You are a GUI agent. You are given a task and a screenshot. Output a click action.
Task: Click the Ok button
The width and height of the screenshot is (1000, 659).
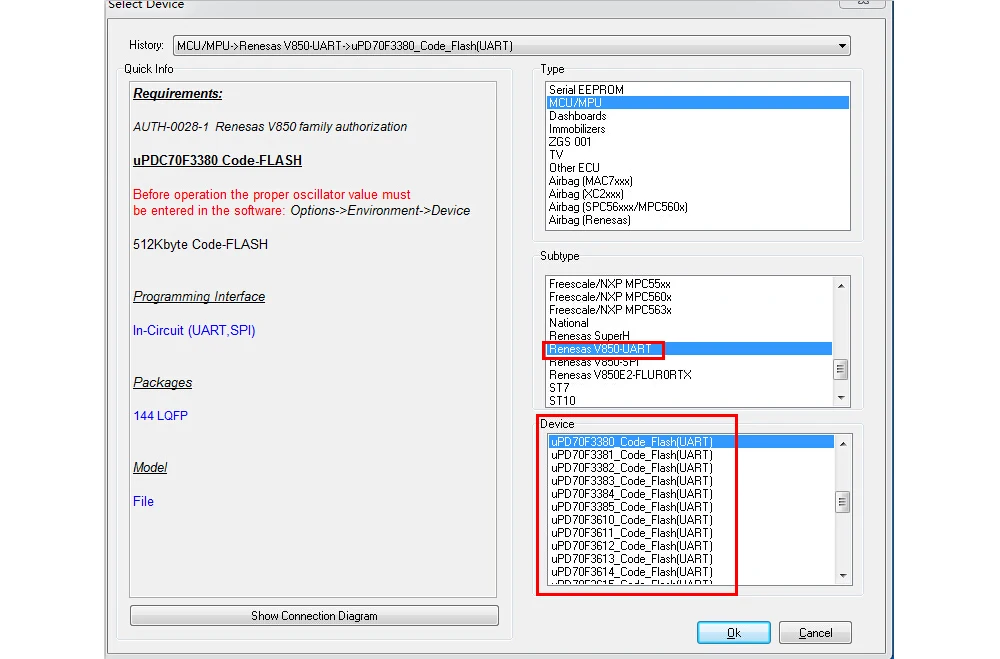click(x=733, y=632)
